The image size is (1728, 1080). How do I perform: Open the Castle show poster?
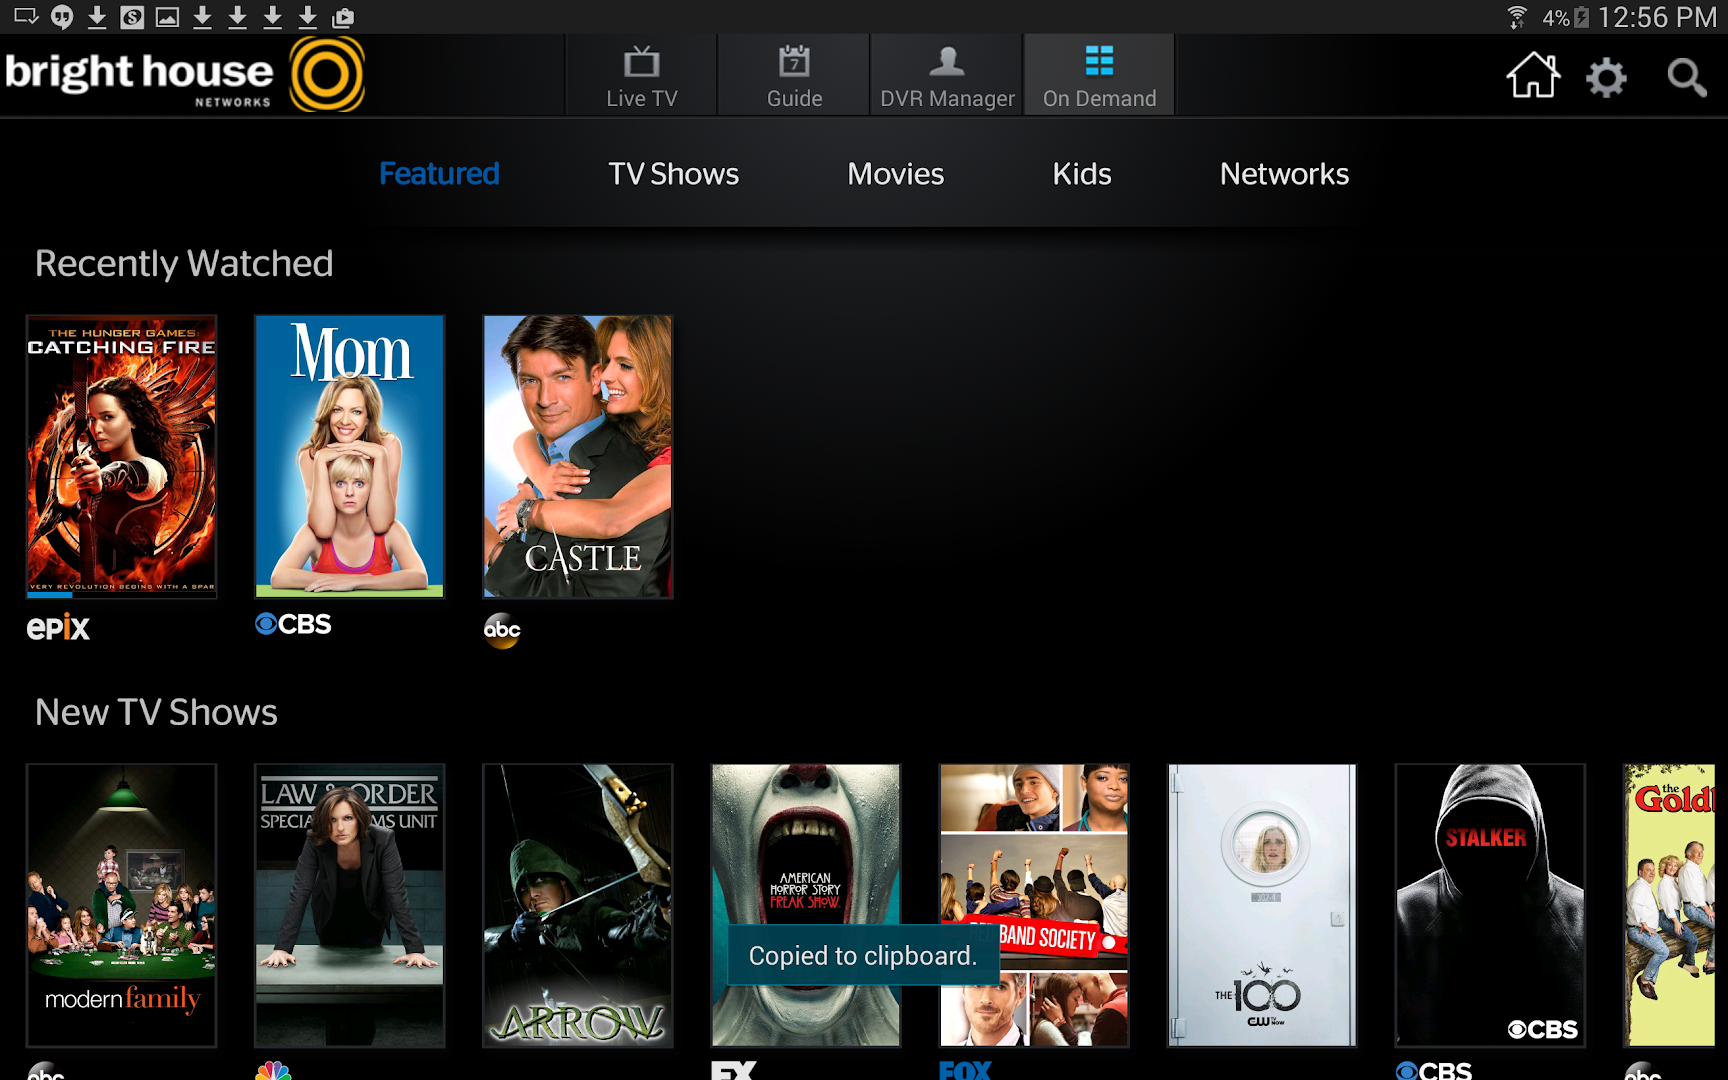pos(578,457)
